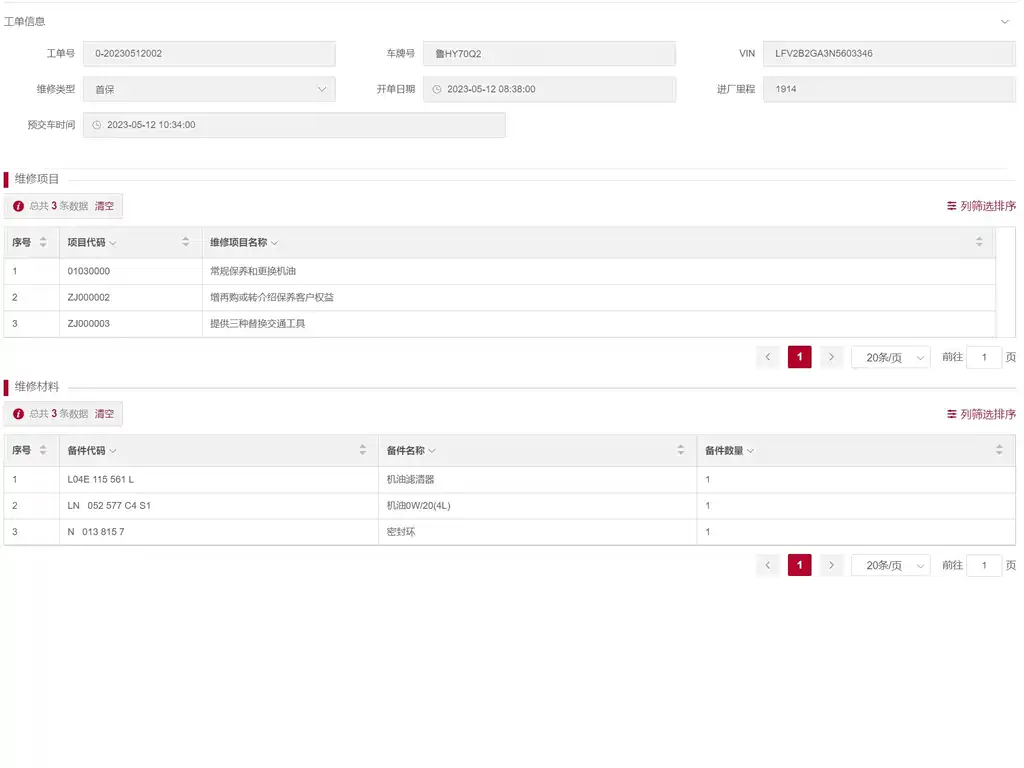The height and width of the screenshot is (768, 1024).
Task: Collapse the 工单信息 section chevron
Action: point(1004,22)
